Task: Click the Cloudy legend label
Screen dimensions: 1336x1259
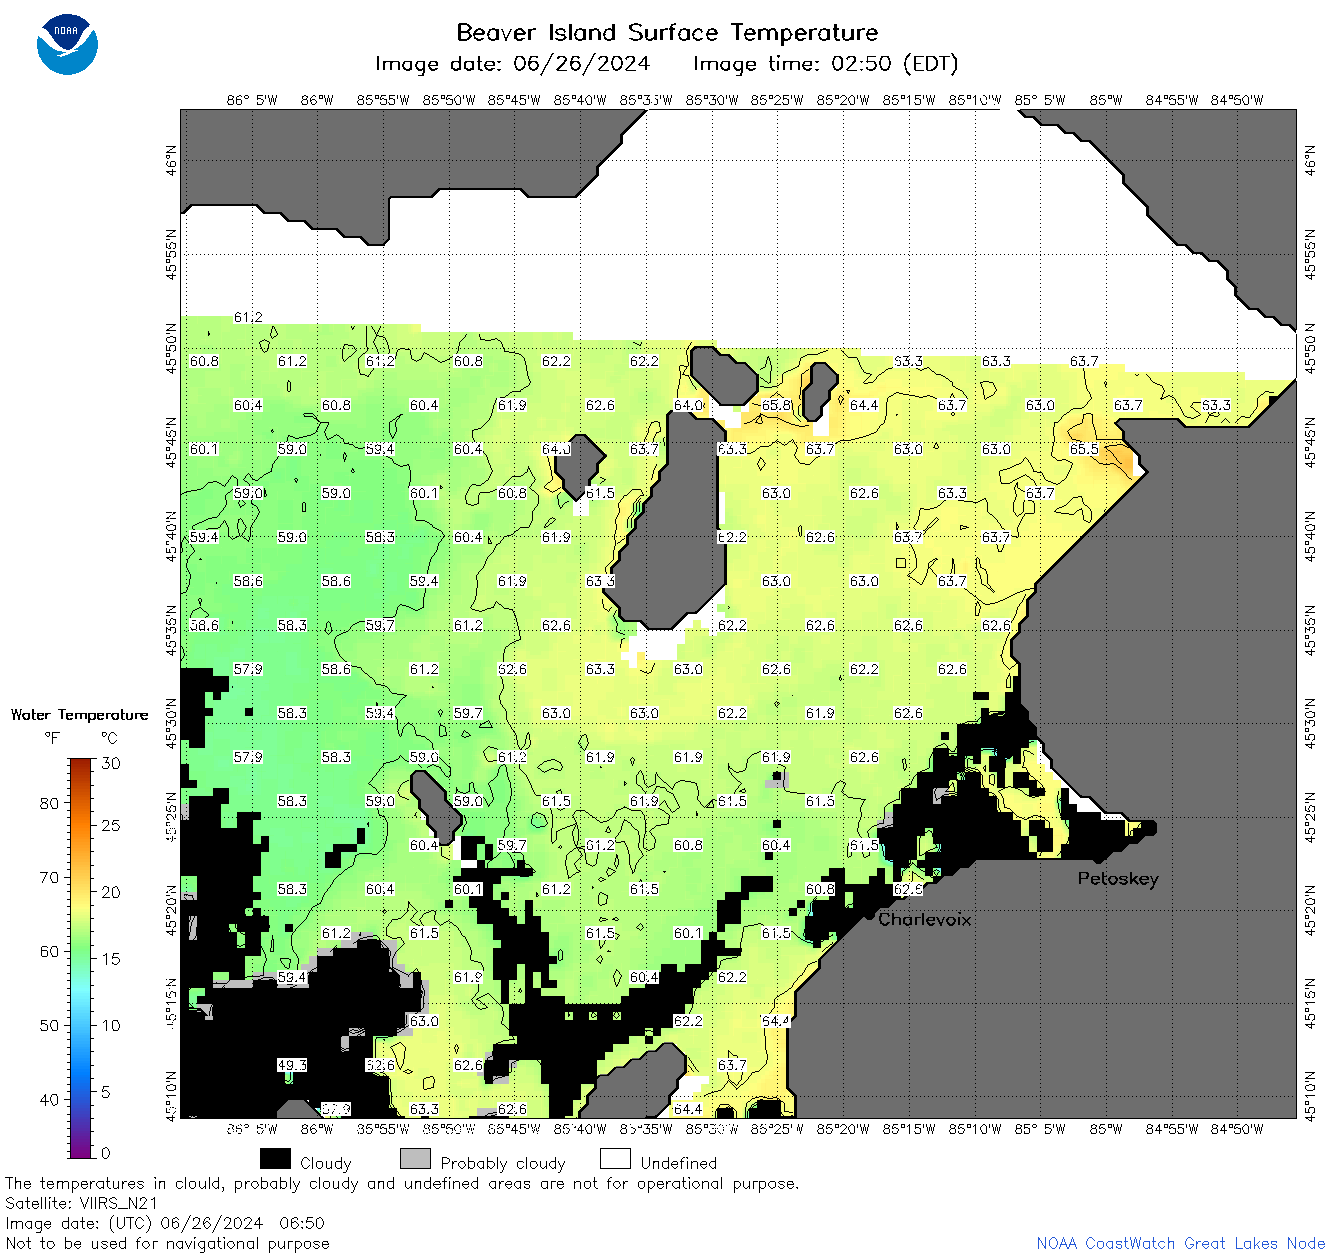Action: pyautogui.click(x=326, y=1163)
